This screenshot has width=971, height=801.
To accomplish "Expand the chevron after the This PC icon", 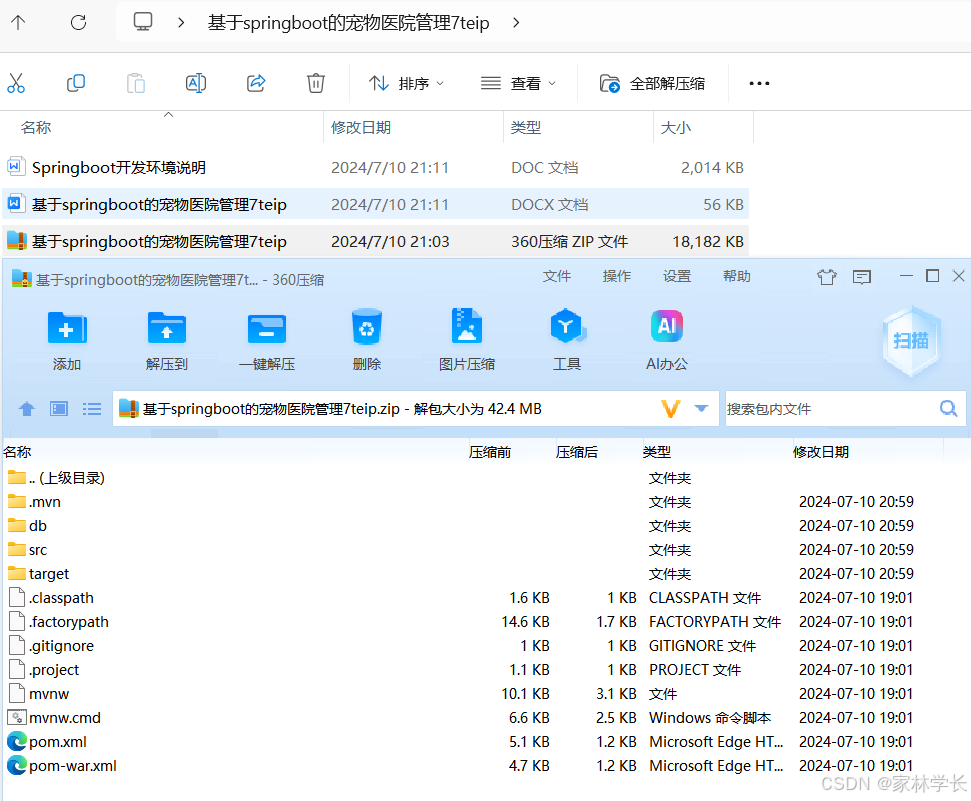I will (x=181, y=23).
